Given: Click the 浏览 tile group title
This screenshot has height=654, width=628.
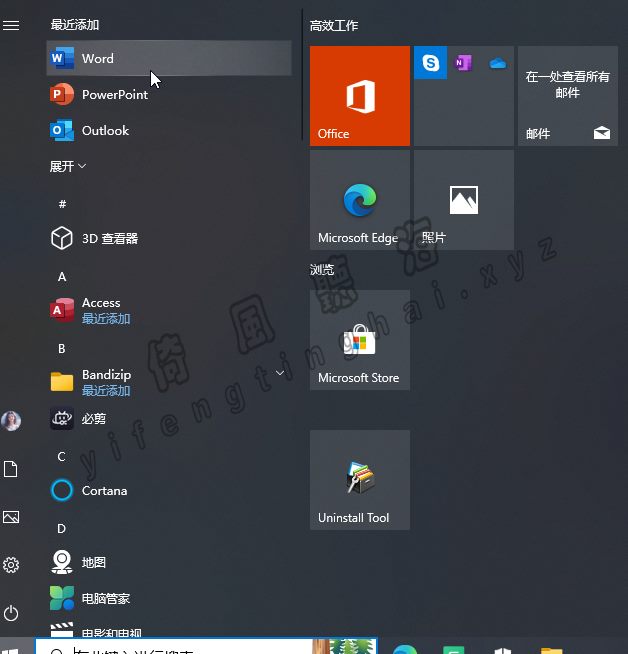Looking at the screenshot, I should point(322,270).
